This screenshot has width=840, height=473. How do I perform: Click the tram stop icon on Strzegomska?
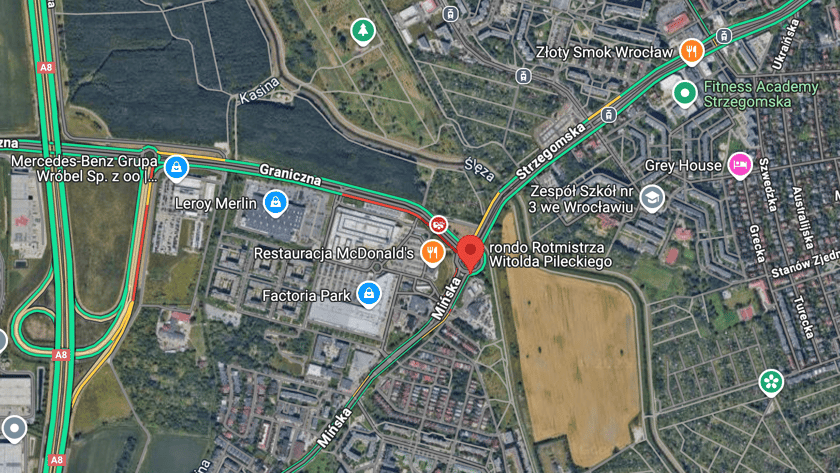(x=608, y=114)
